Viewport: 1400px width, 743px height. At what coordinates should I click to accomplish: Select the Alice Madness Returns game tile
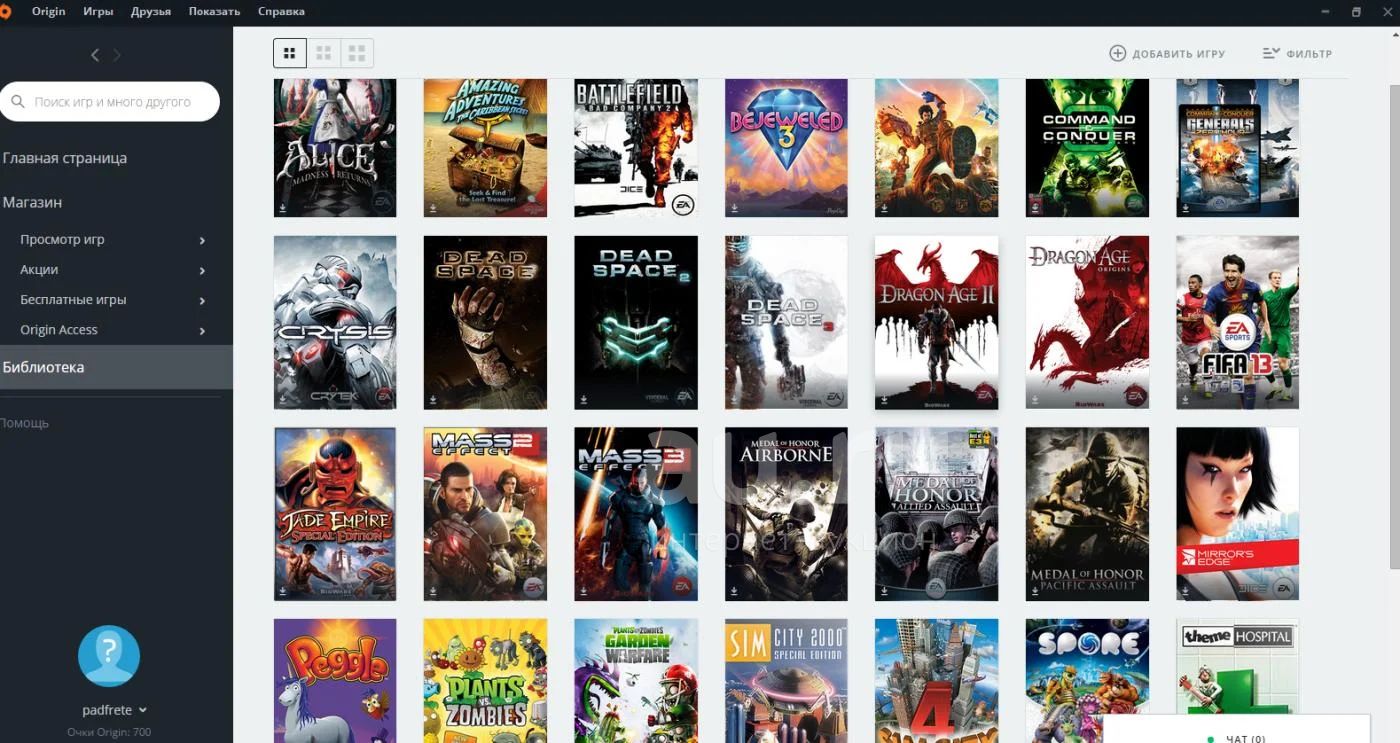[335, 148]
